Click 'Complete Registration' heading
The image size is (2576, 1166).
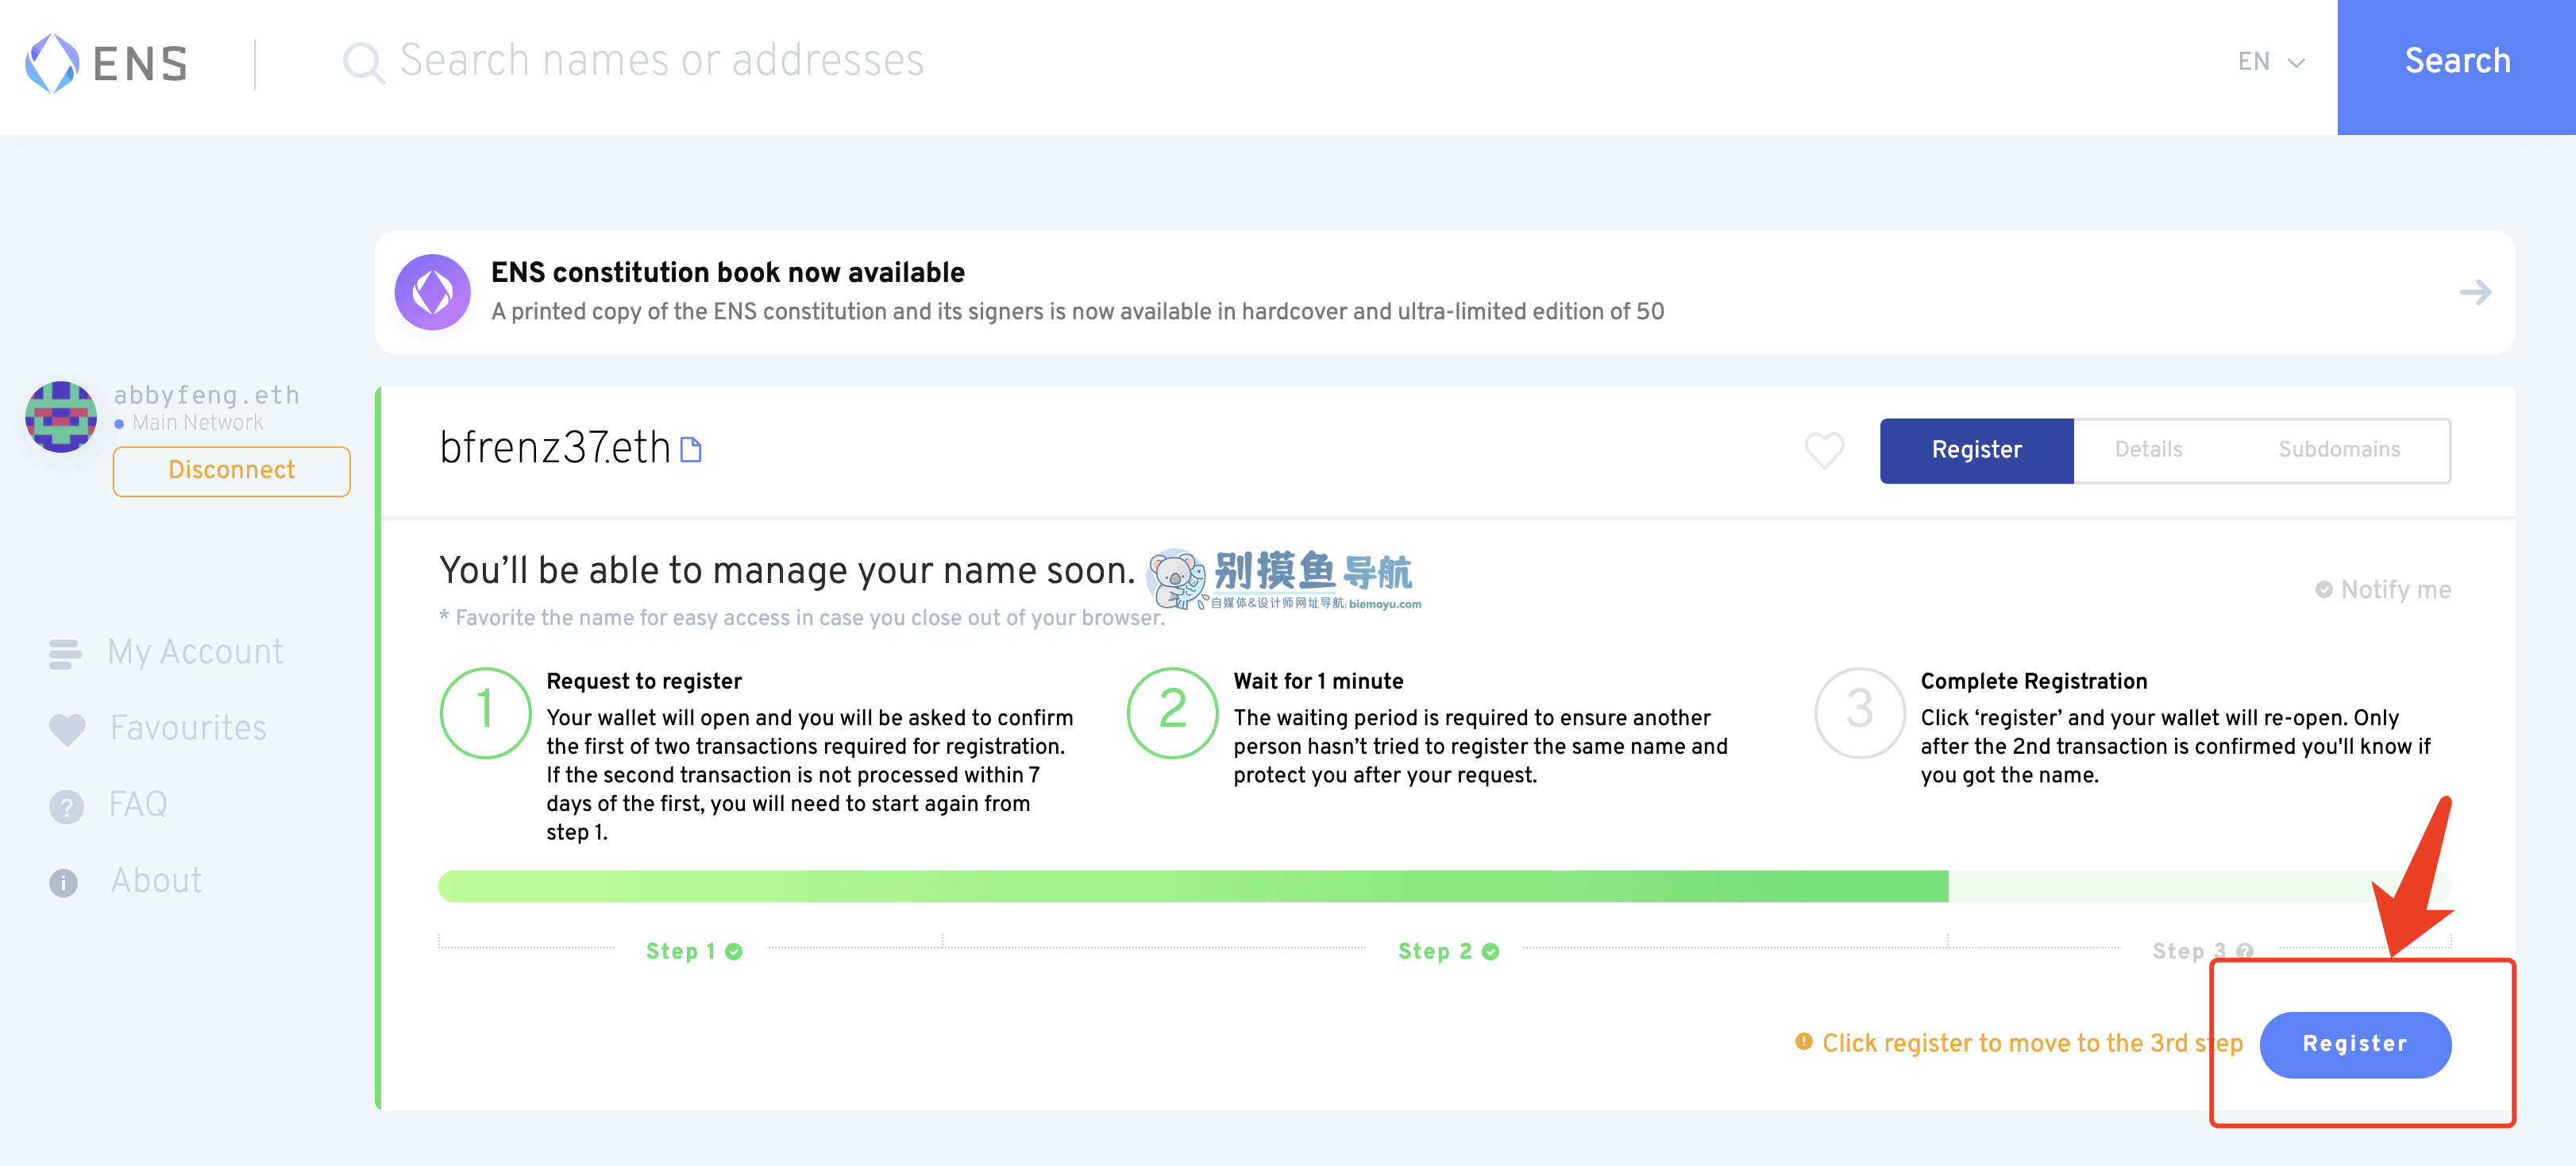[2033, 681]
